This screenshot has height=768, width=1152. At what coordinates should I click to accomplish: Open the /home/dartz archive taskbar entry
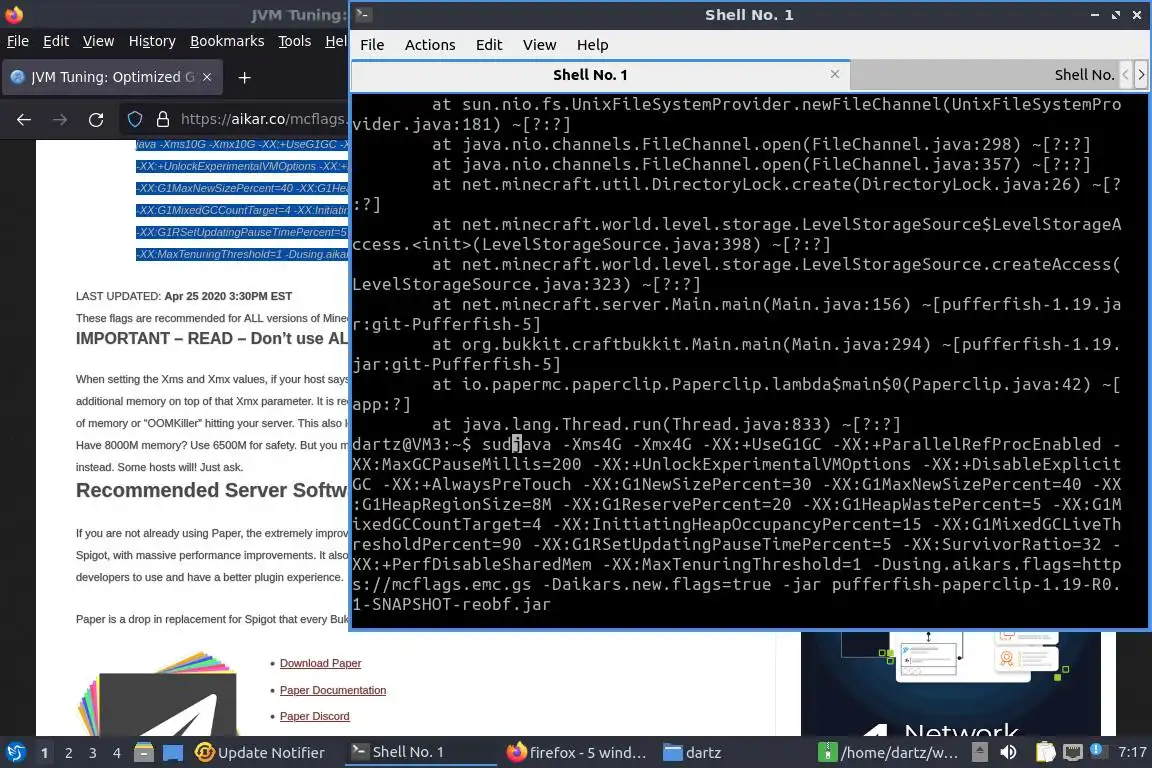pos(888,753)
